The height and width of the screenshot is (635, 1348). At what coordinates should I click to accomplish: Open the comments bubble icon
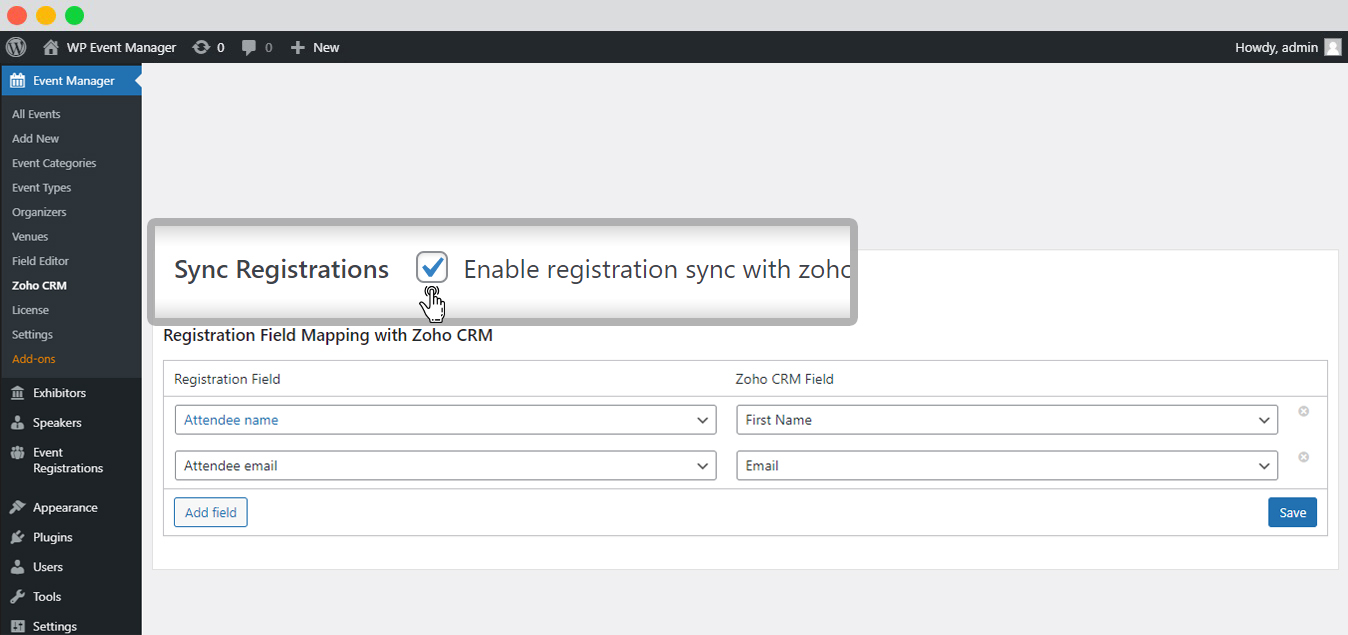[250, 47]
